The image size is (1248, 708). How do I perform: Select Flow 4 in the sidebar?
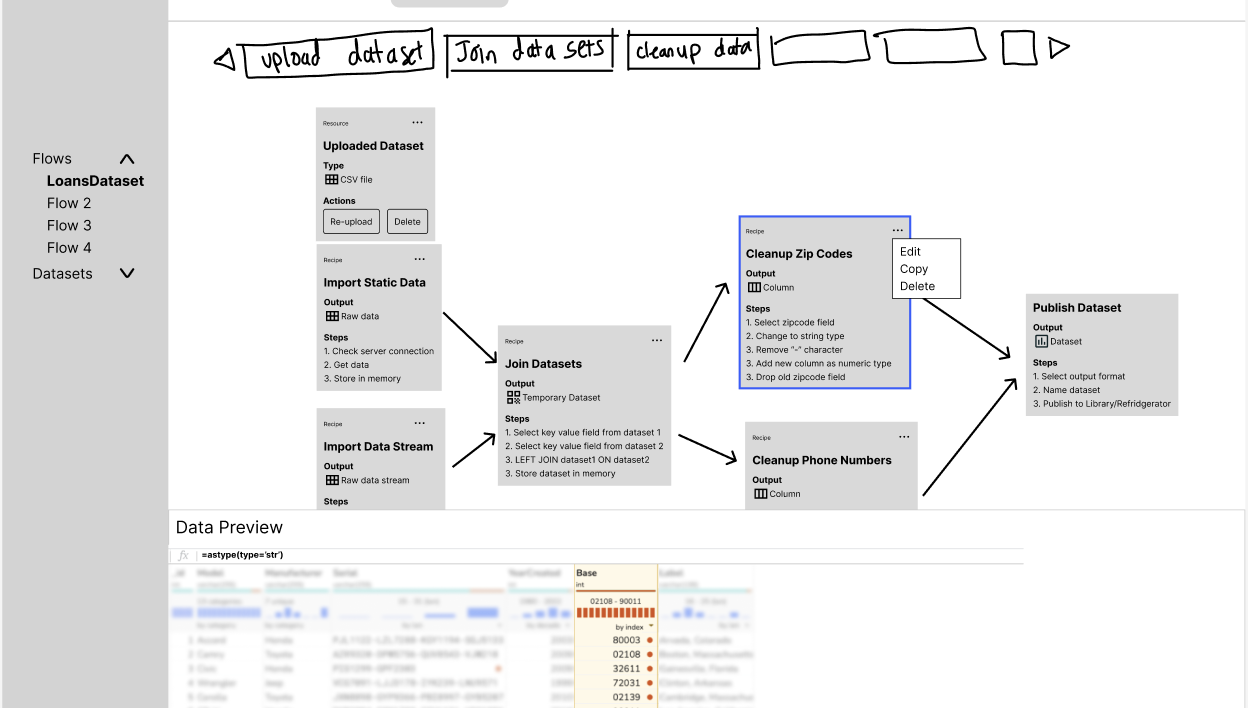tap(69, 247)
